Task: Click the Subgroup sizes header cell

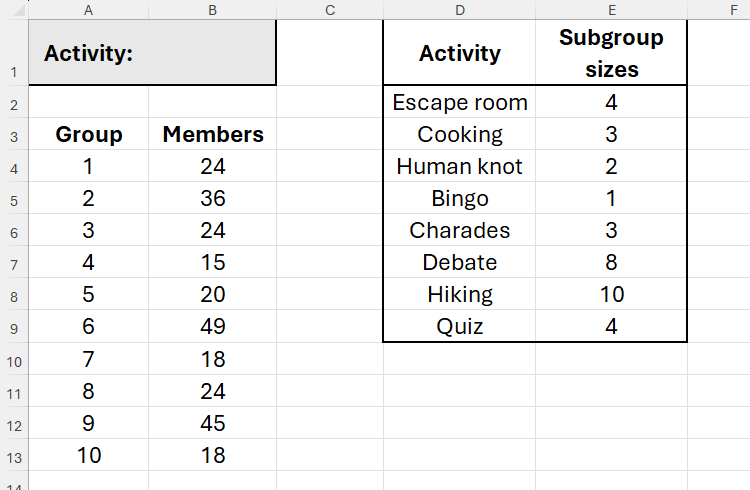Action: tap(611, 53)
